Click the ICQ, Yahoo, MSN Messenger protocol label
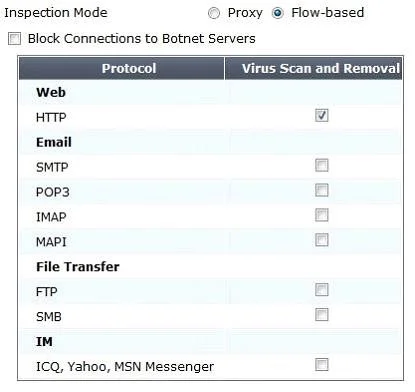 pyautogui.click(x=125, y=367)
